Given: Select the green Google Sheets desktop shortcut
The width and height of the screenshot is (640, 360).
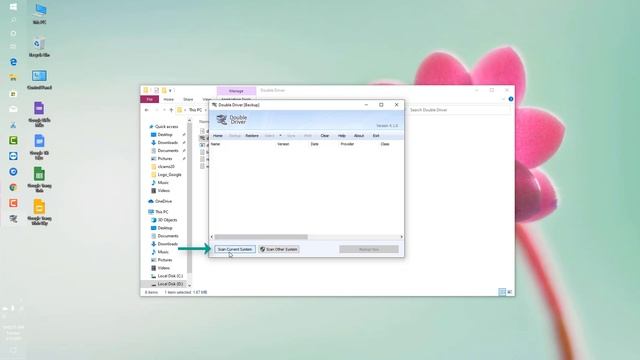Looking at the screenshot, I should point(39,180).
